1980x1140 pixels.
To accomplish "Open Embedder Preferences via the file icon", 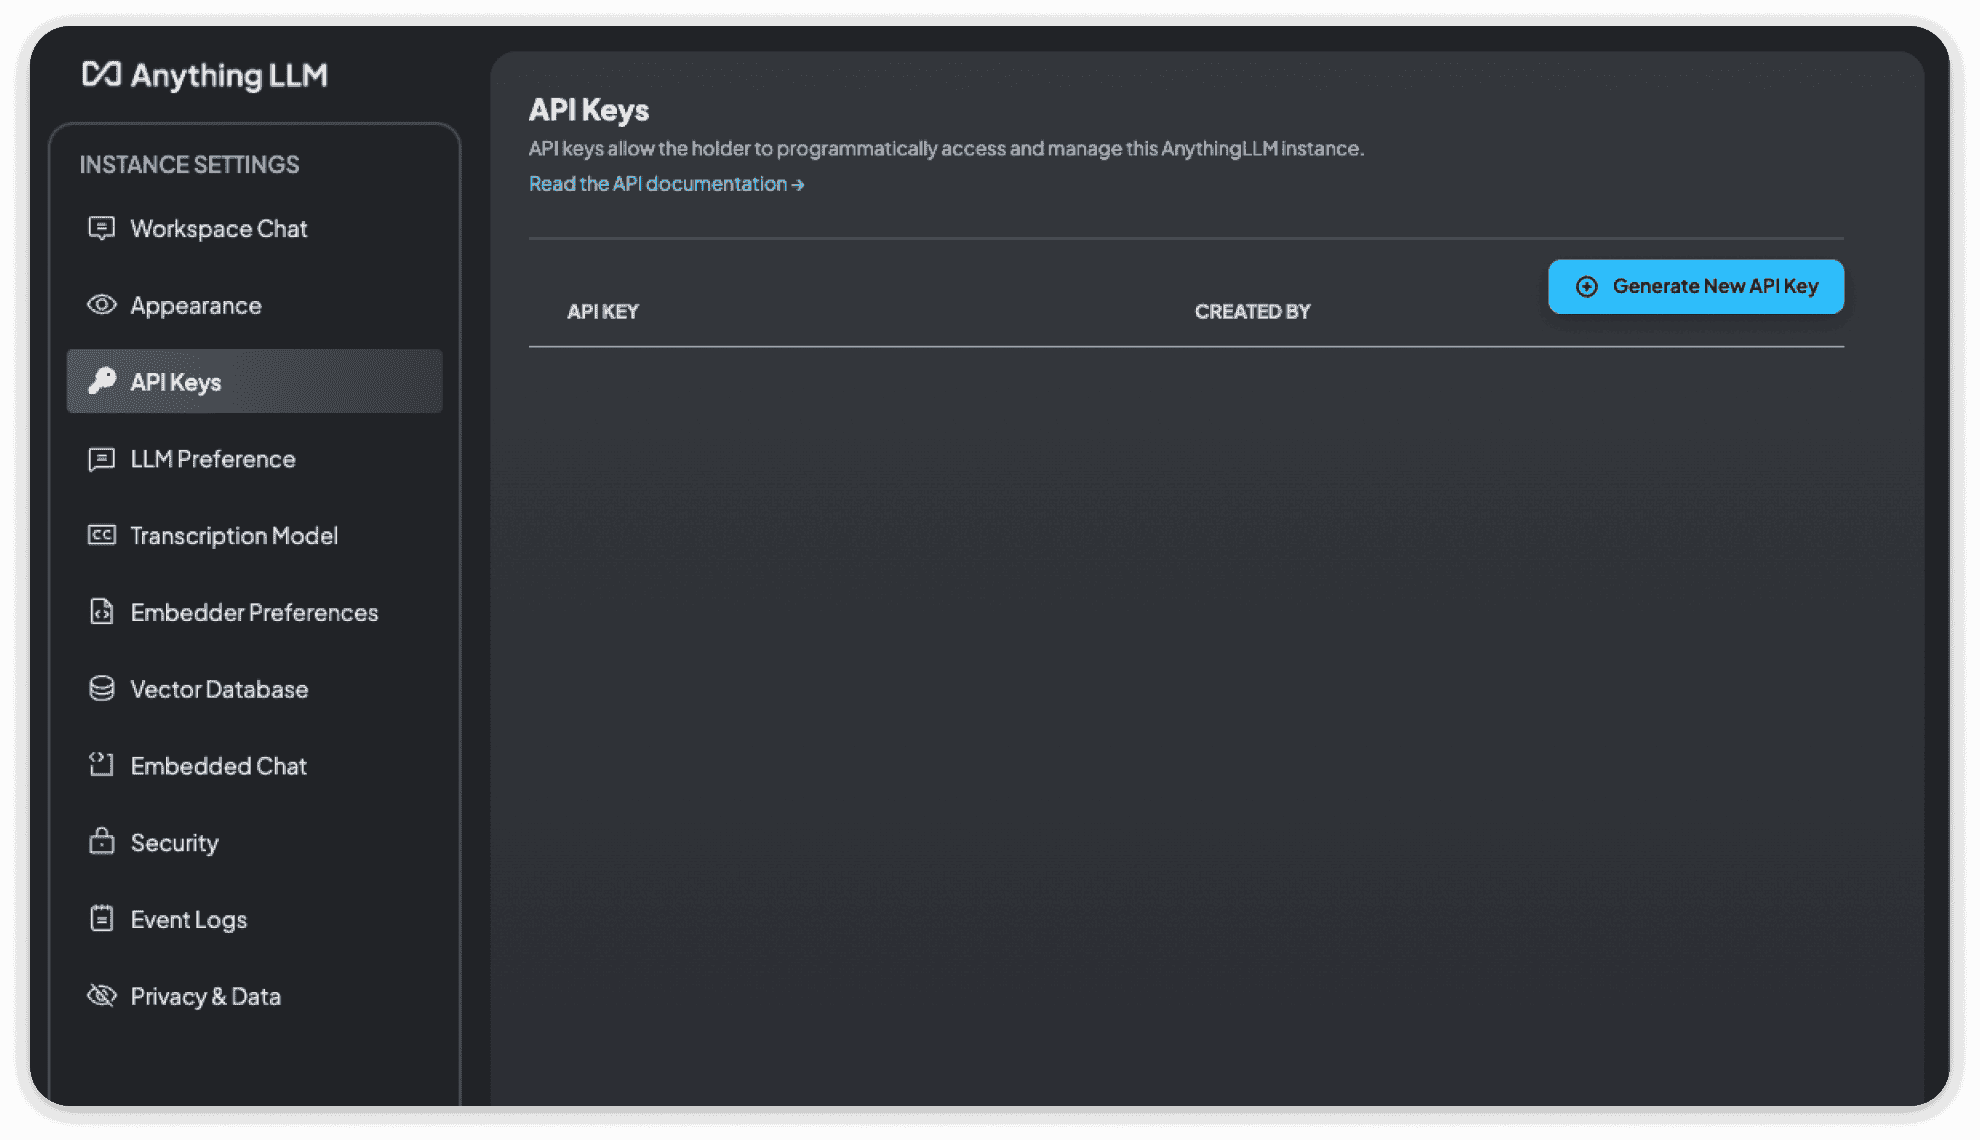I will click(x=101, y=611).
